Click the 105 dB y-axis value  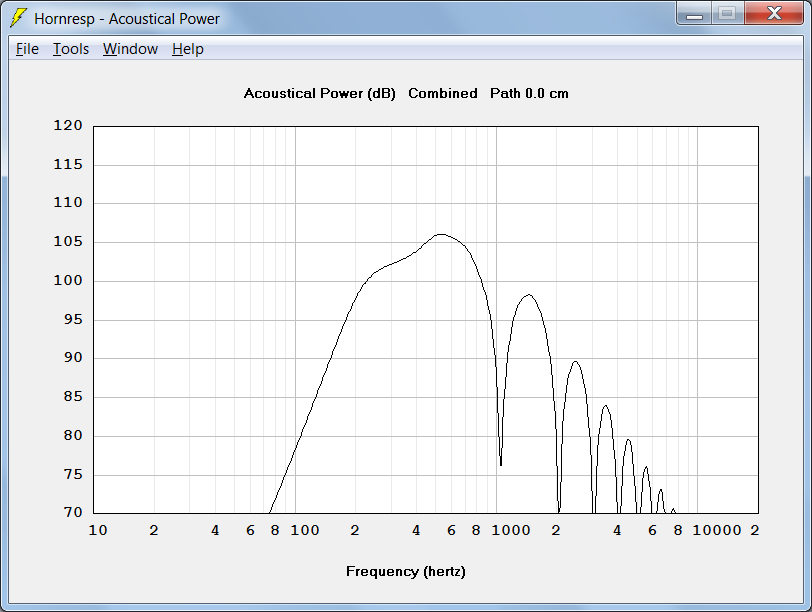point(68,241)
